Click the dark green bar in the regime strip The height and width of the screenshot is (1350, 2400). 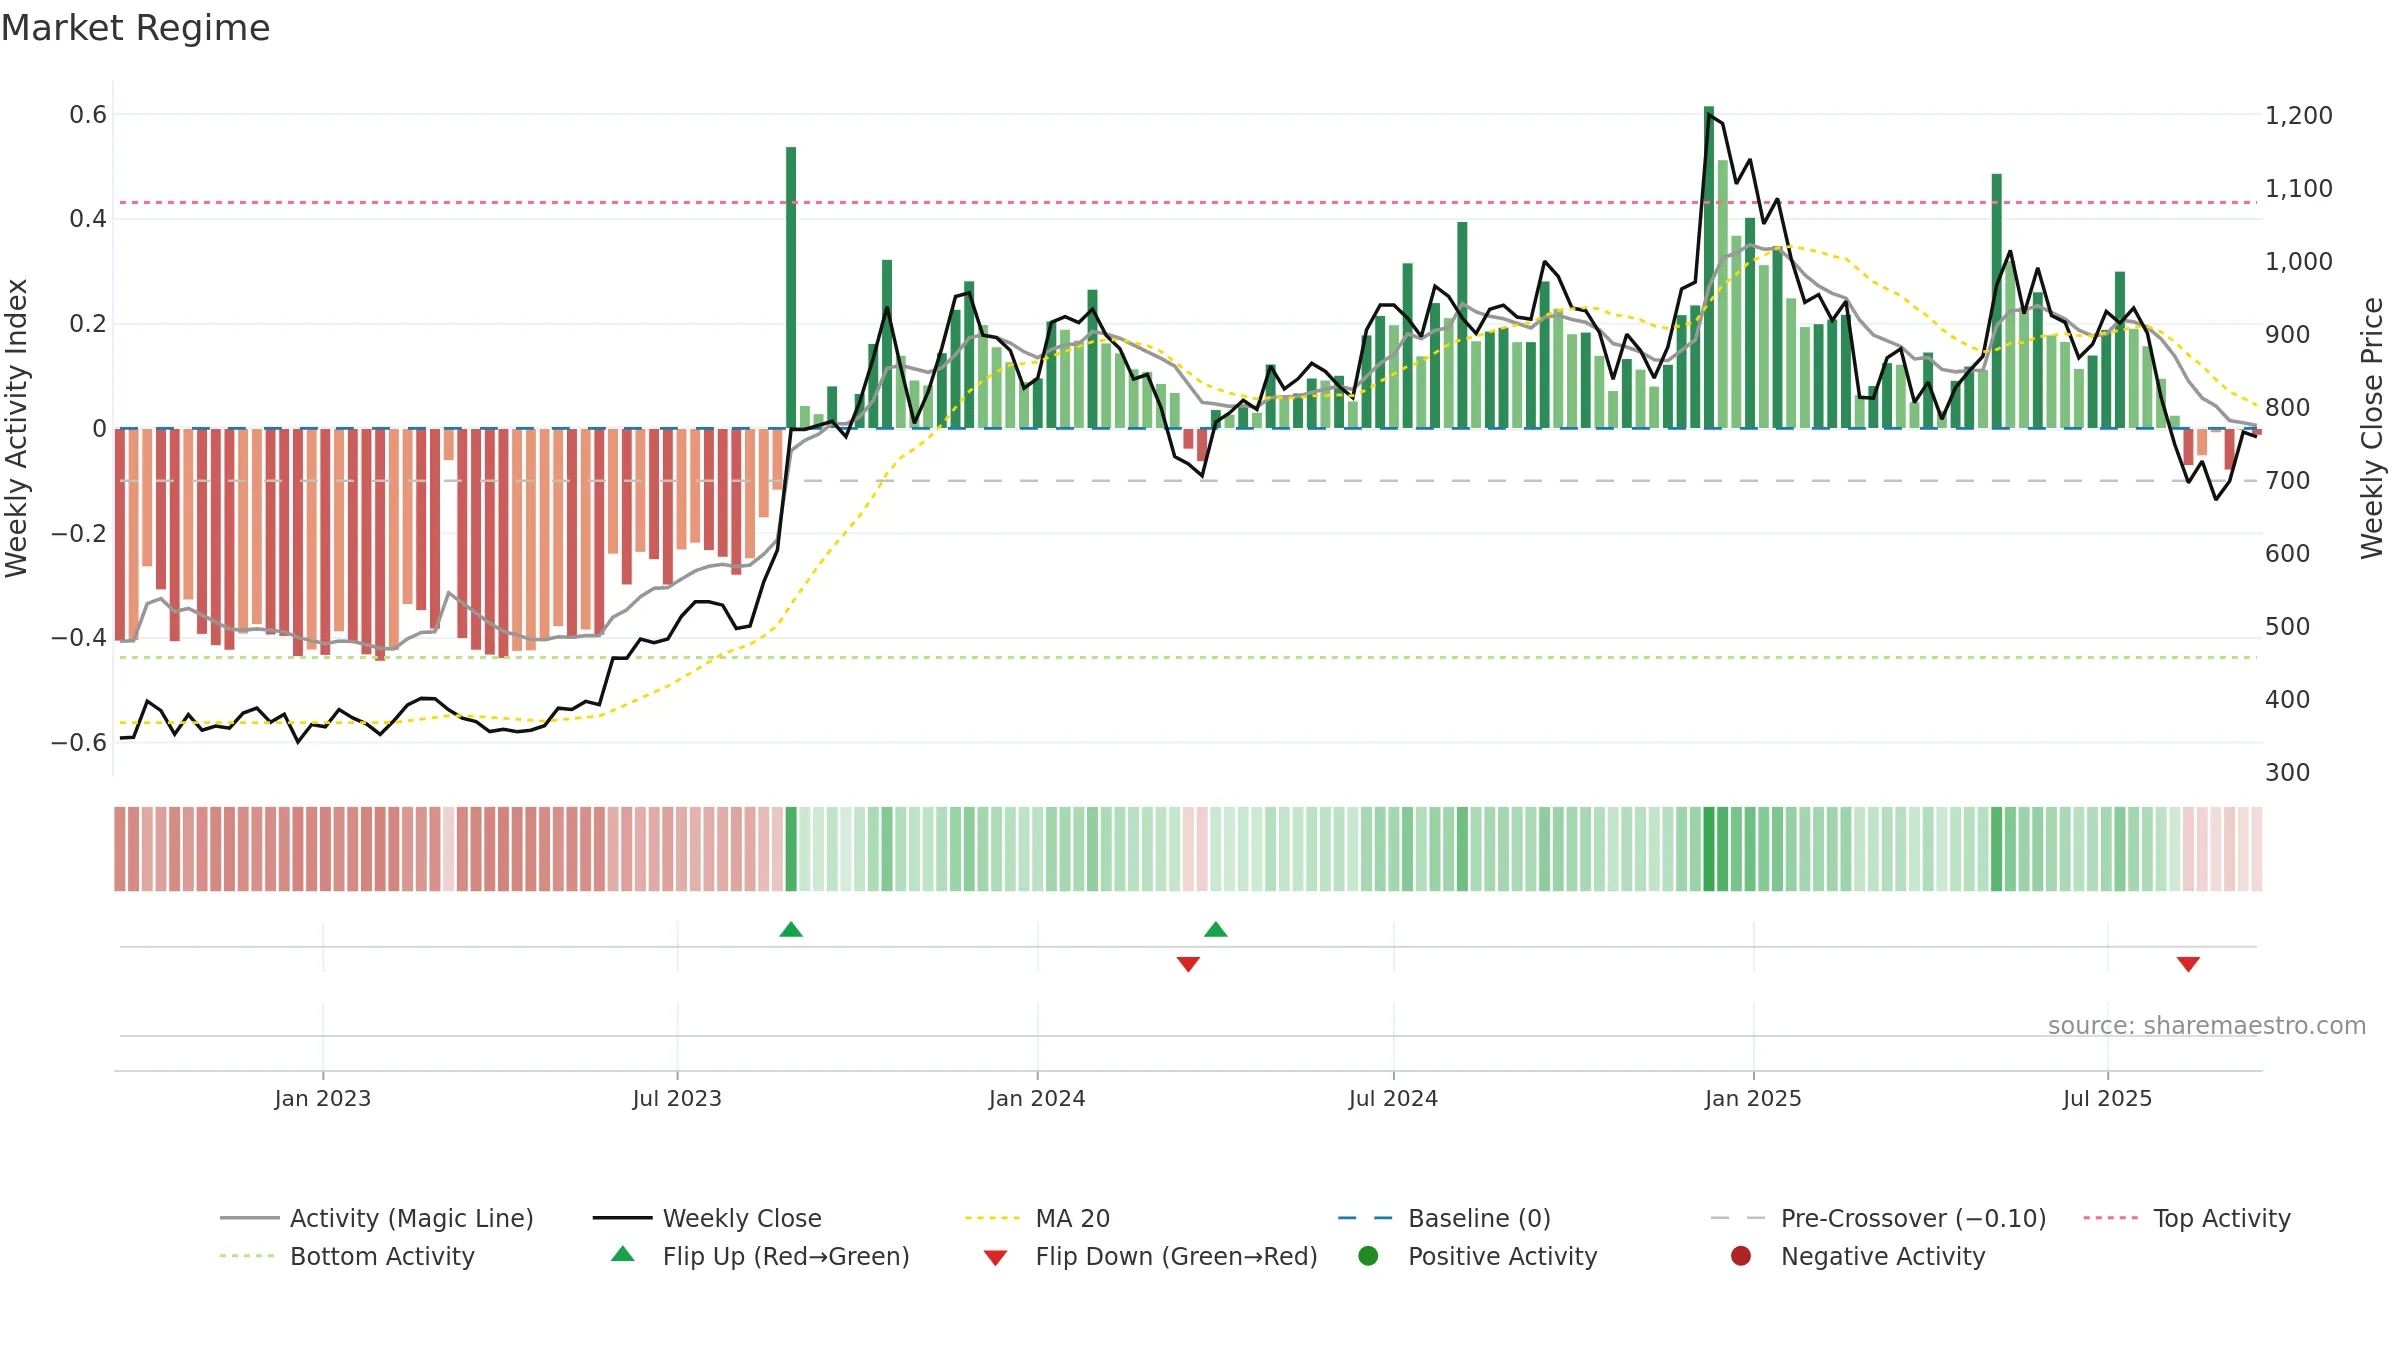click(1709, 849)
